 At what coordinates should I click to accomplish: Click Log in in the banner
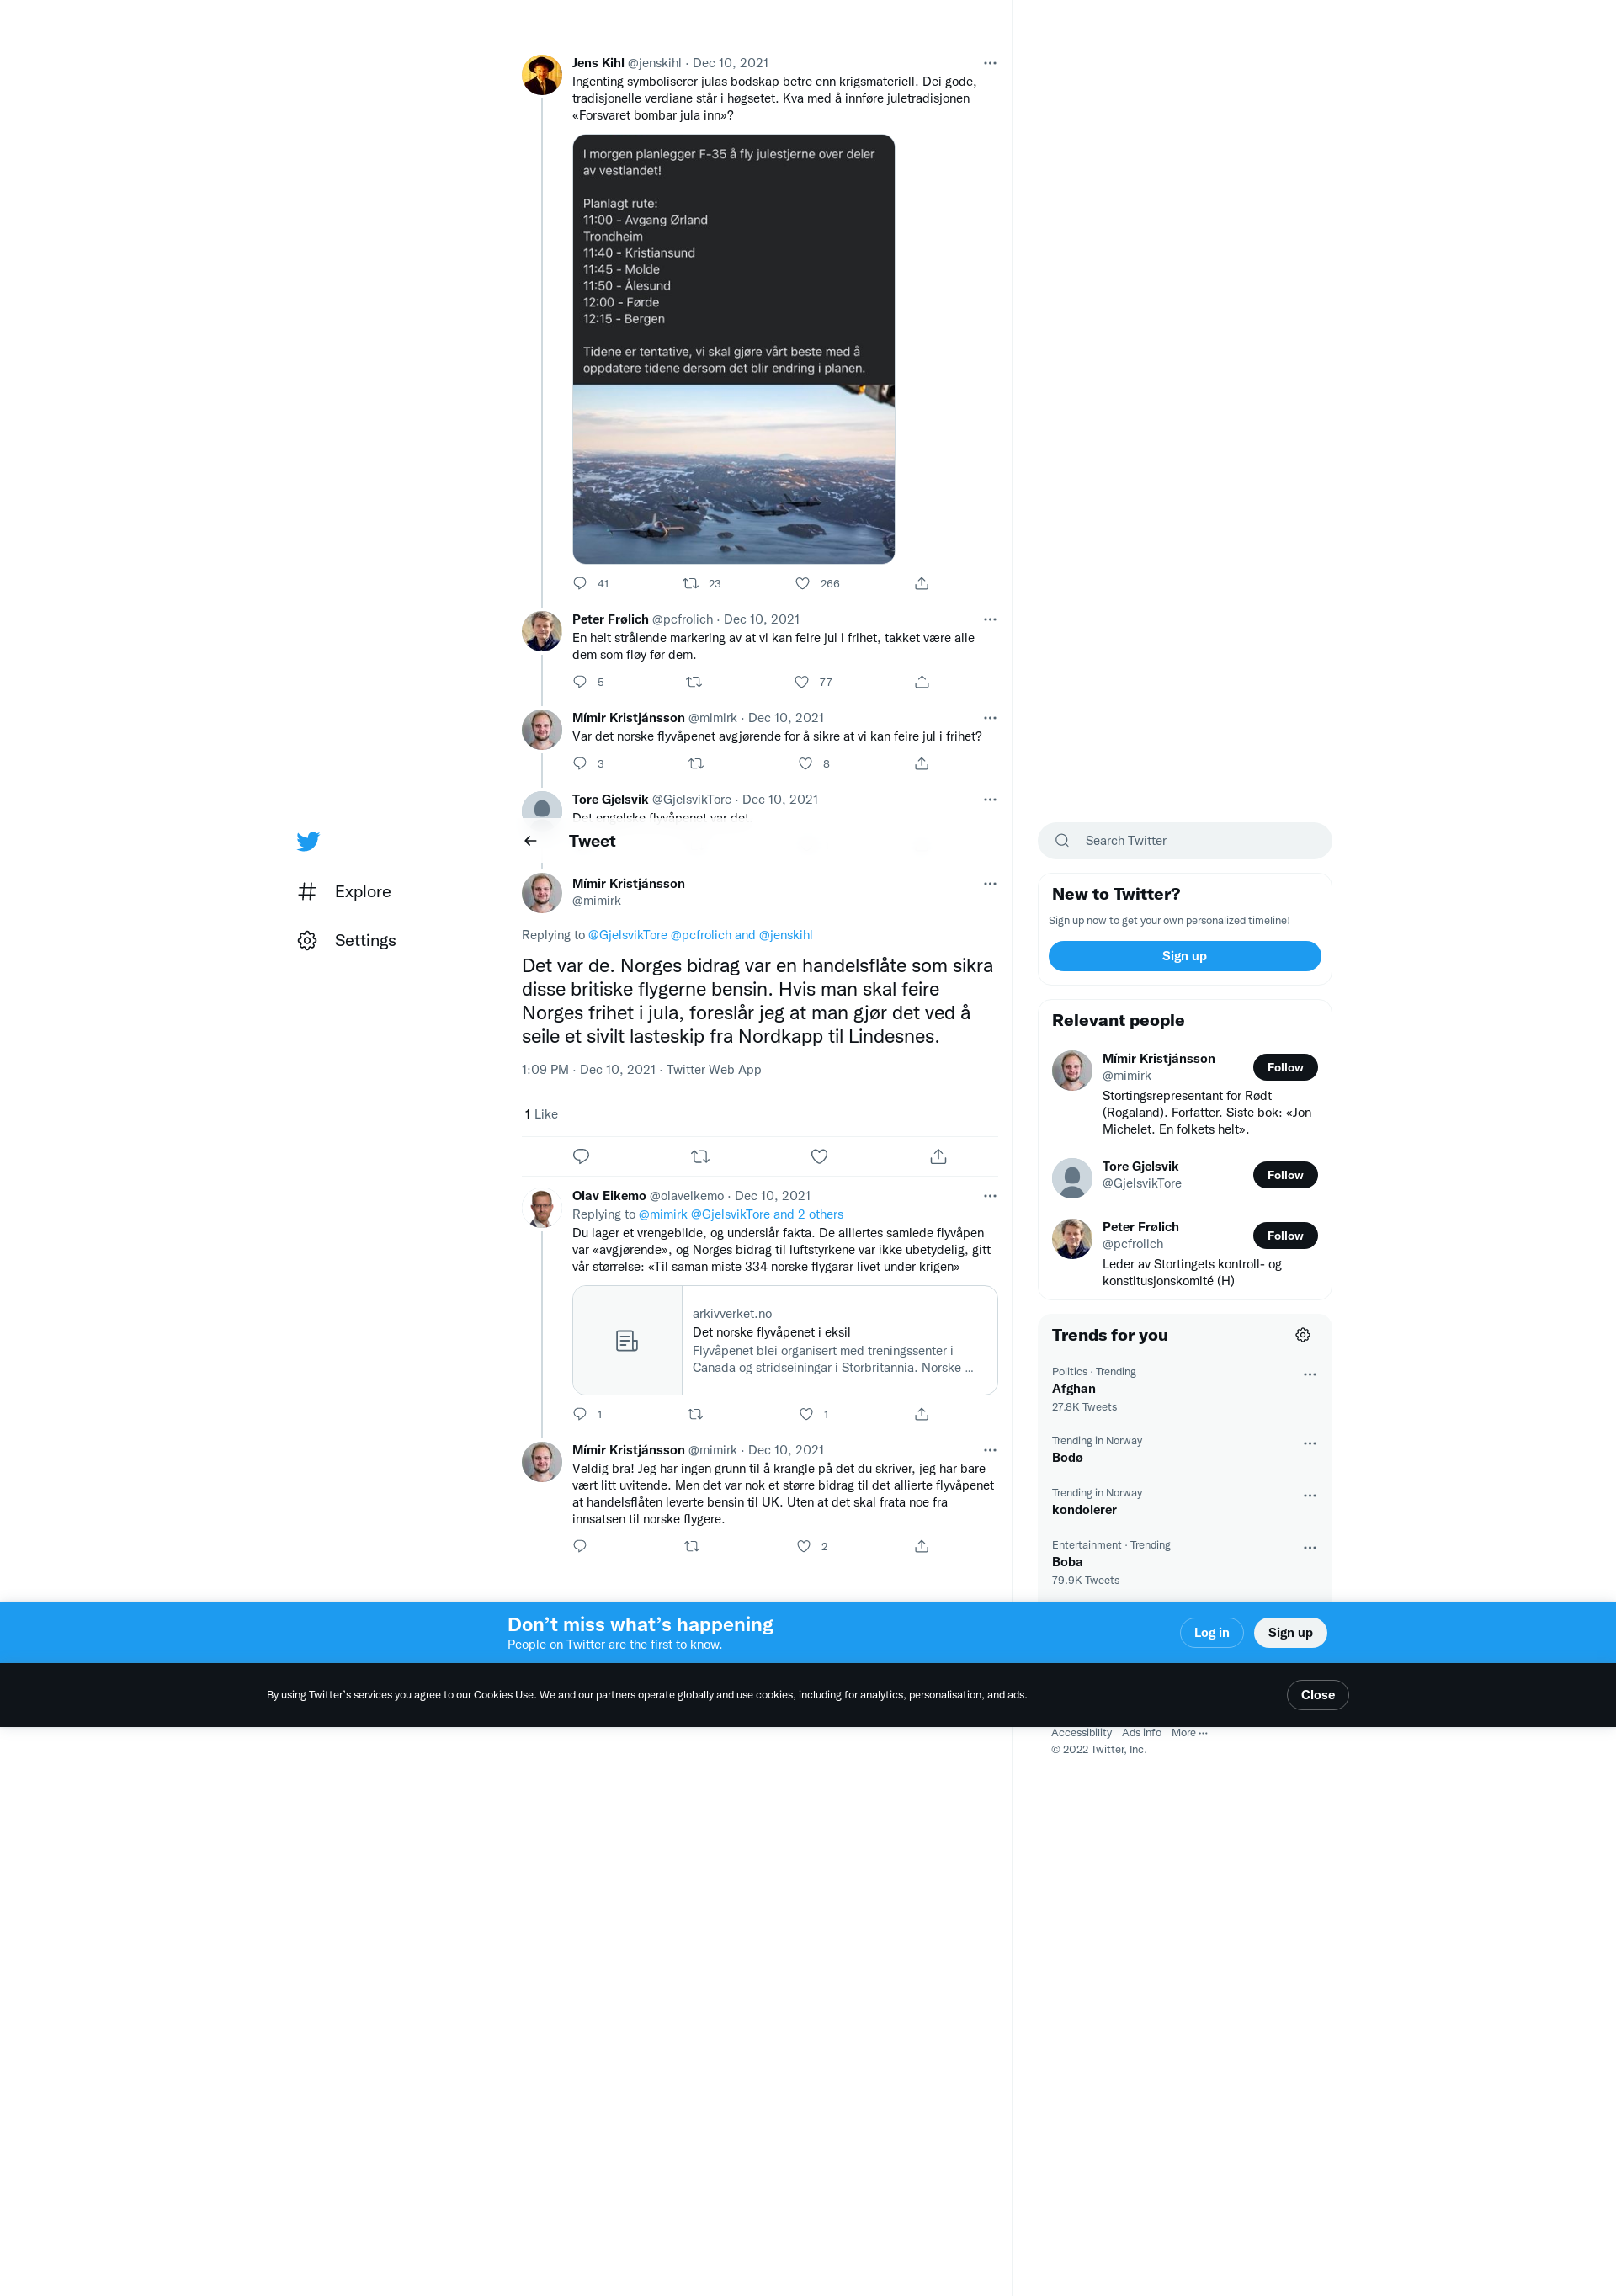click(1211, 1633)
